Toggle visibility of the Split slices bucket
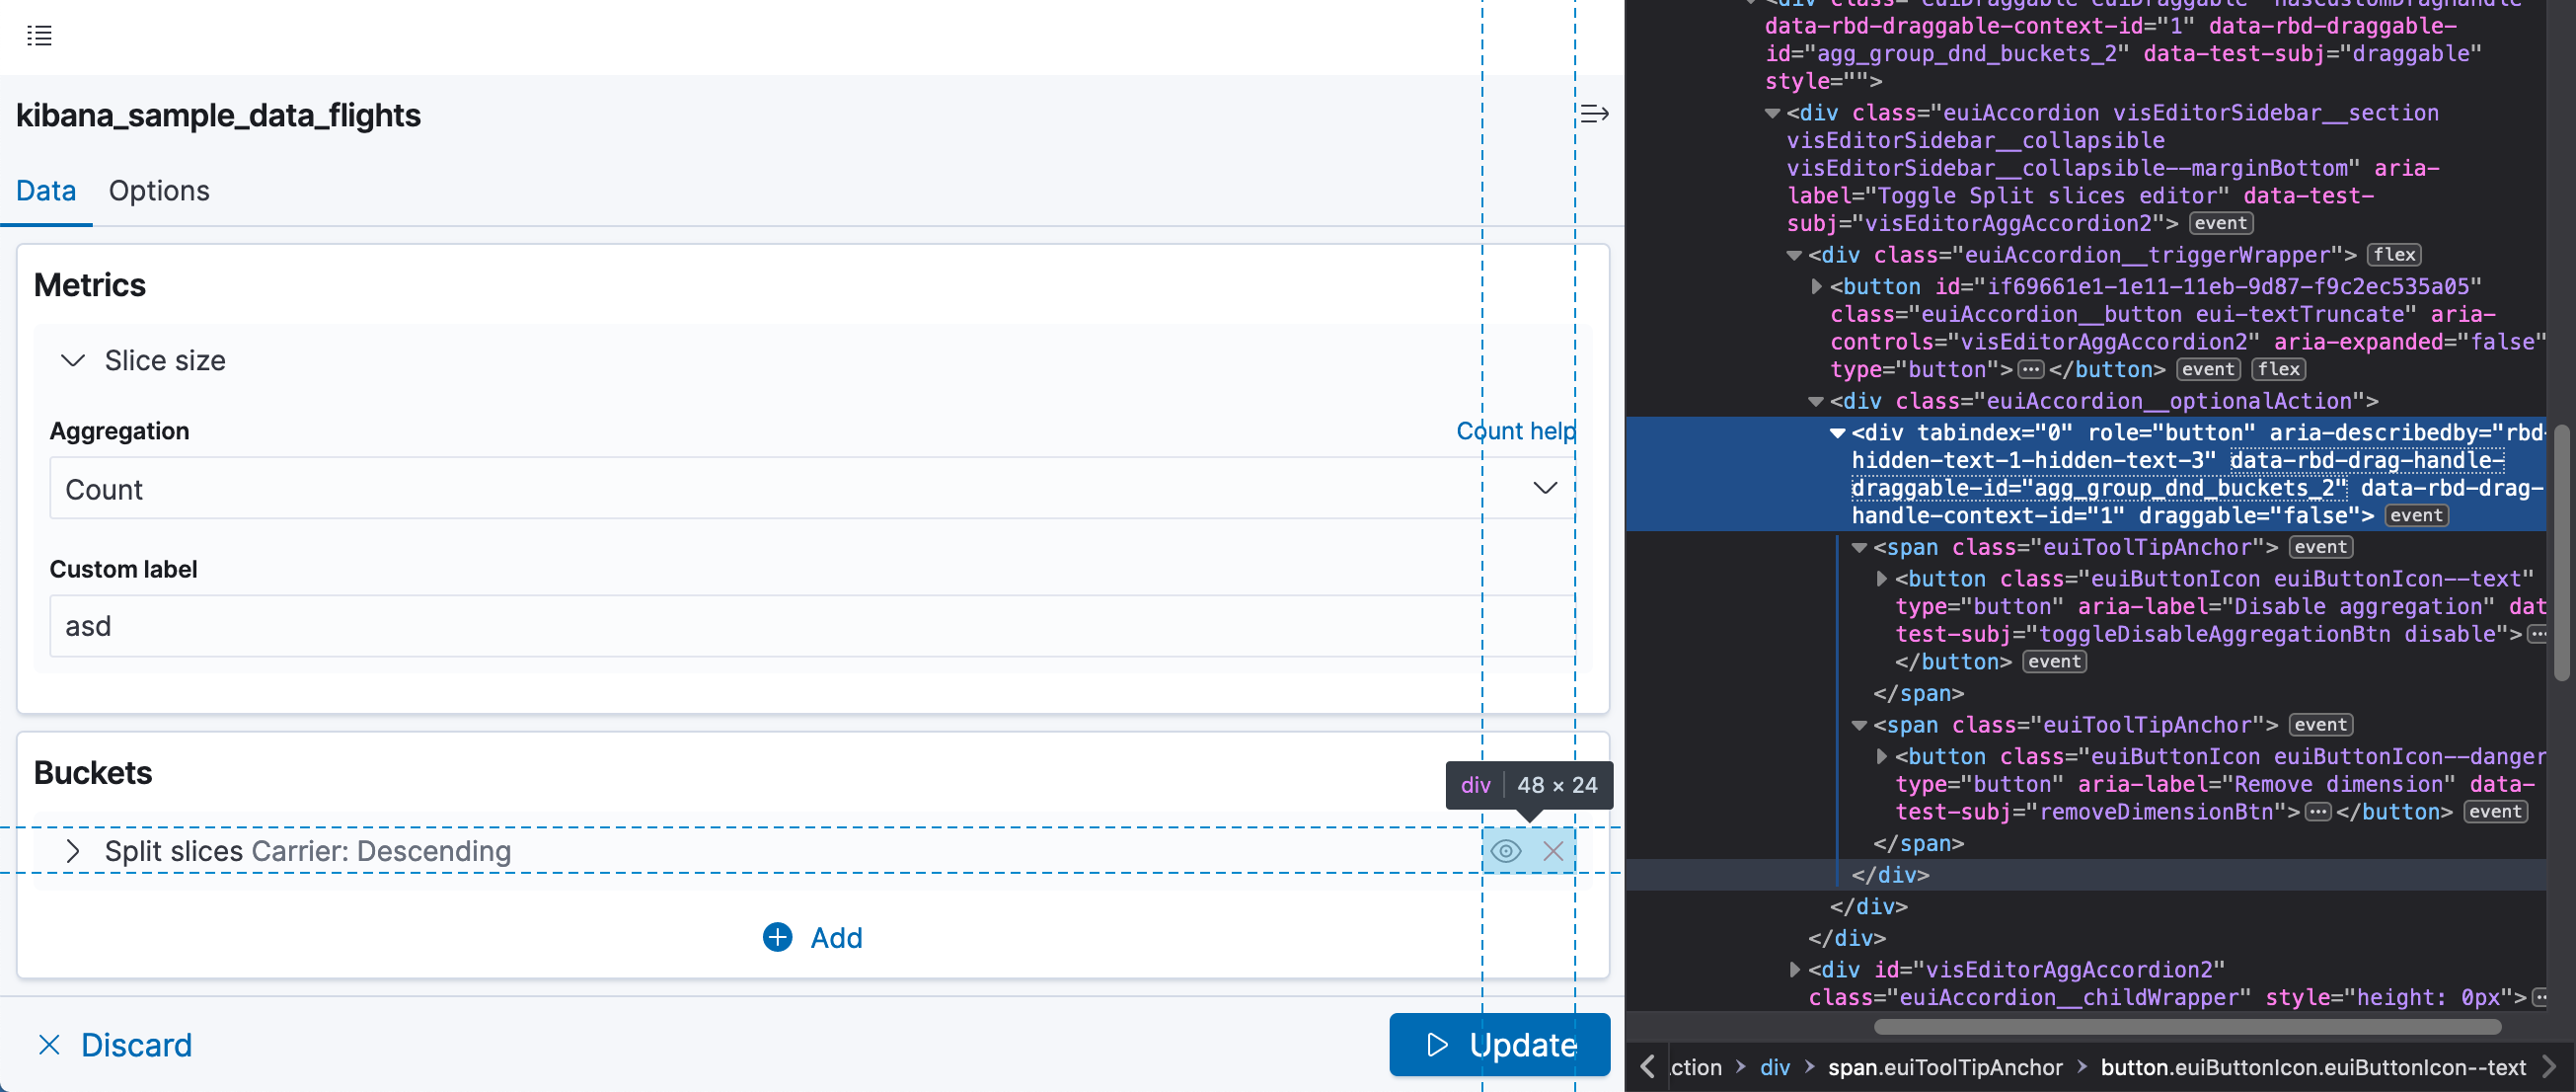 [1506, 851]
